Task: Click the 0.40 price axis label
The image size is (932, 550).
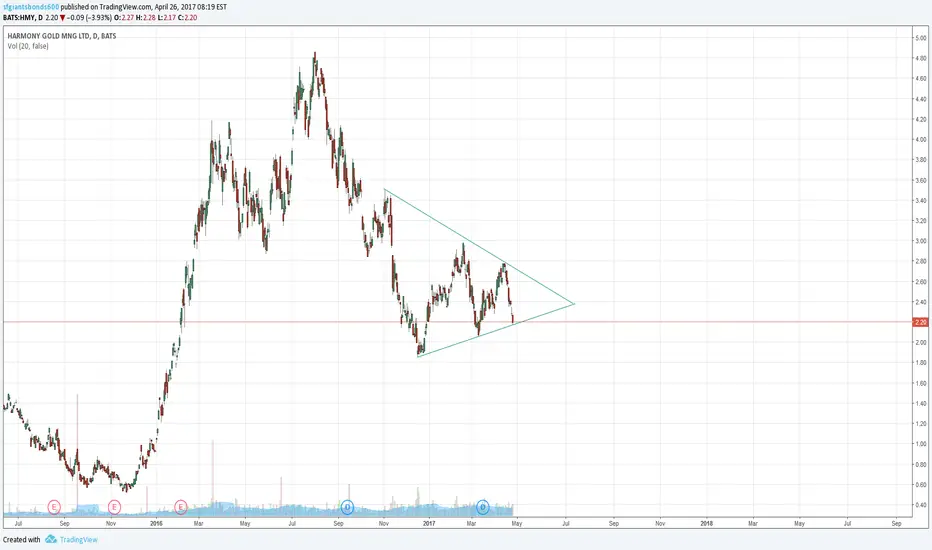Action: tap(921, 505)
